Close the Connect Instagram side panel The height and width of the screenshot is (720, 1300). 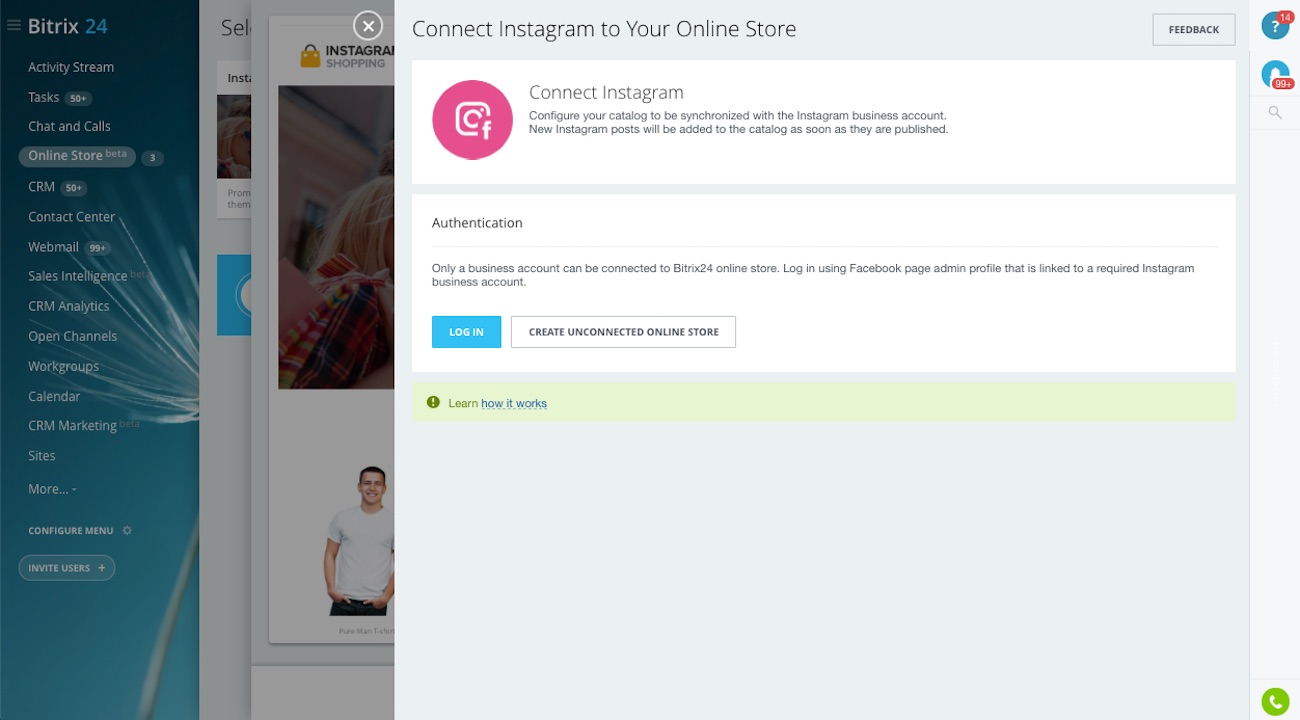(368, 26)
